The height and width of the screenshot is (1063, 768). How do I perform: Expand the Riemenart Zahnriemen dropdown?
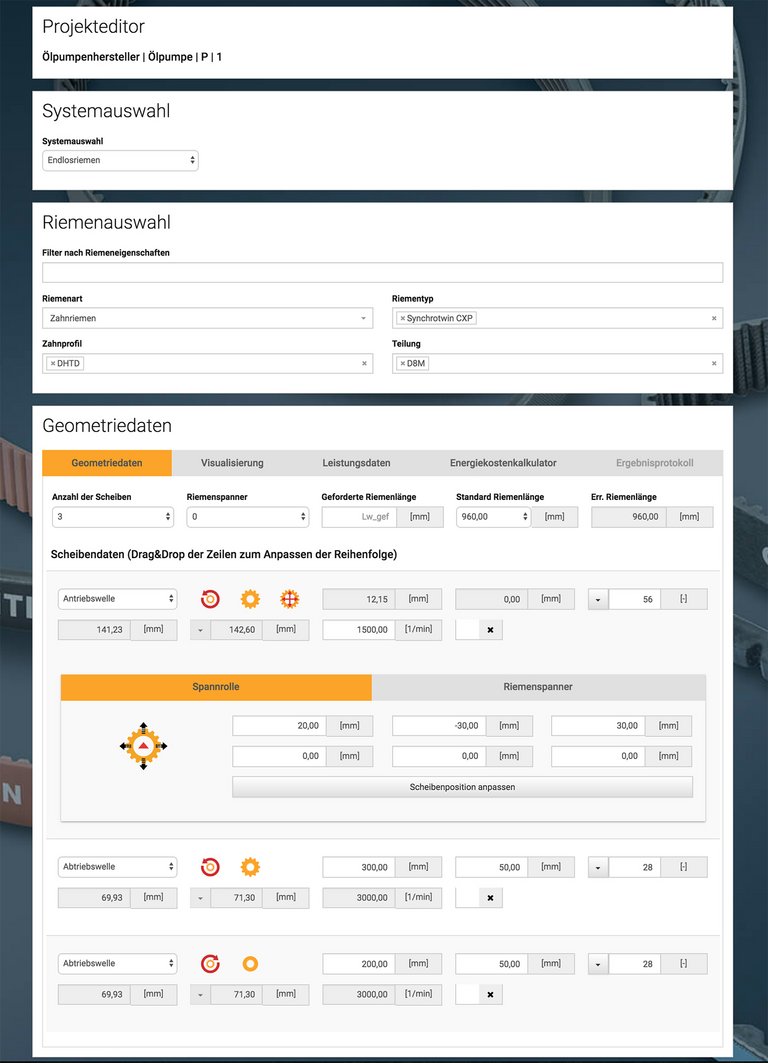click(207, 319)
